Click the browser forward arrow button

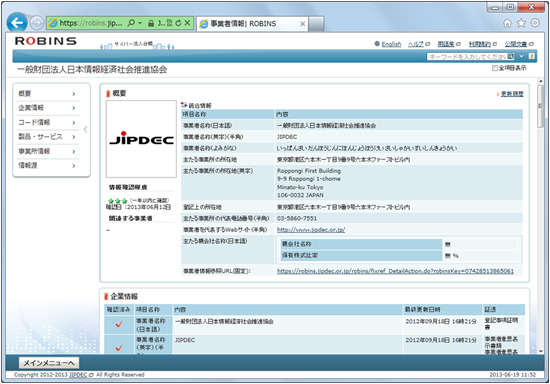36,23
